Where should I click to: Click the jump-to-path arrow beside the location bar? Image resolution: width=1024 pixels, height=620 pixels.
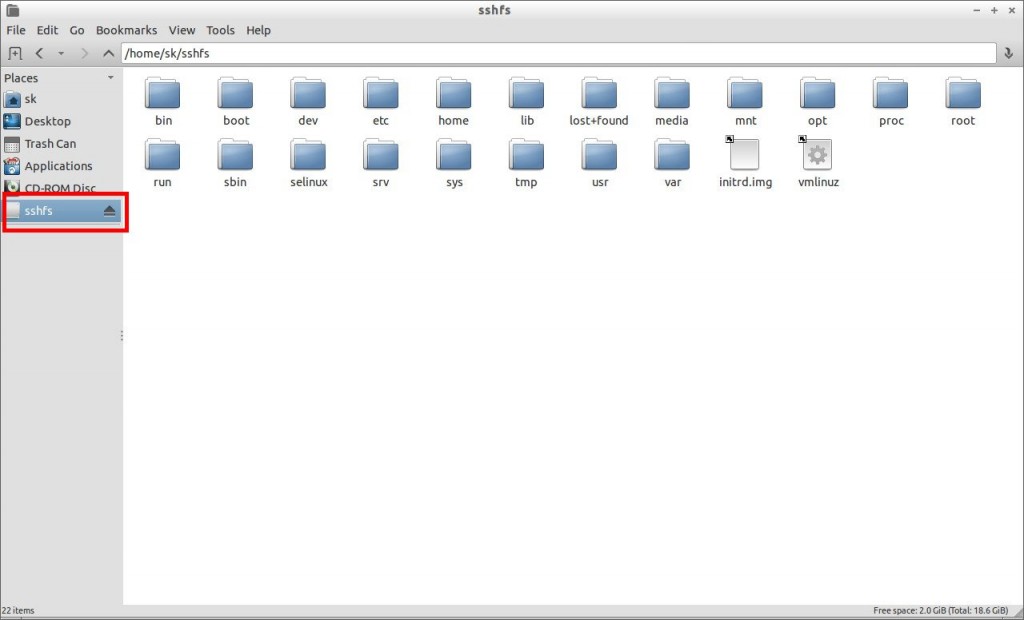point(1008,54)
